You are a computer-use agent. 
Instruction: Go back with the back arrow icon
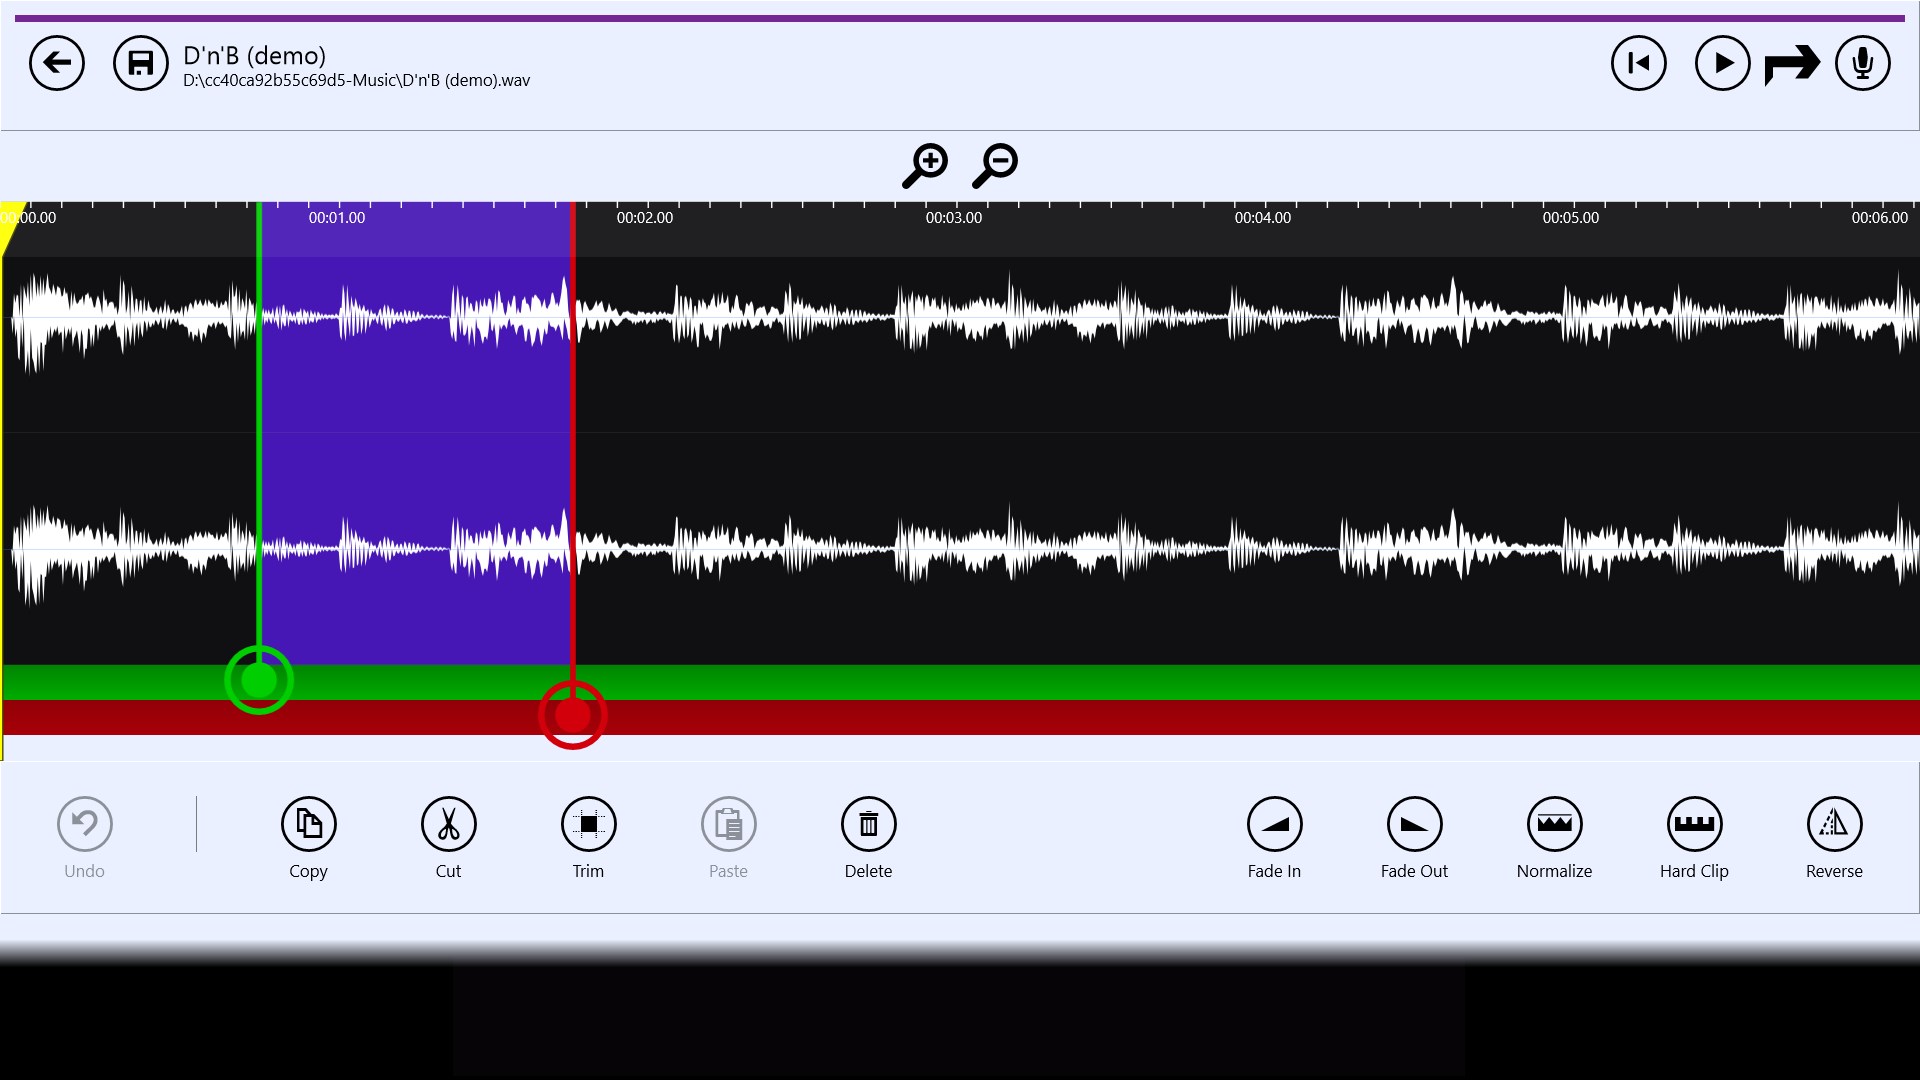click(x=57, y=63)
